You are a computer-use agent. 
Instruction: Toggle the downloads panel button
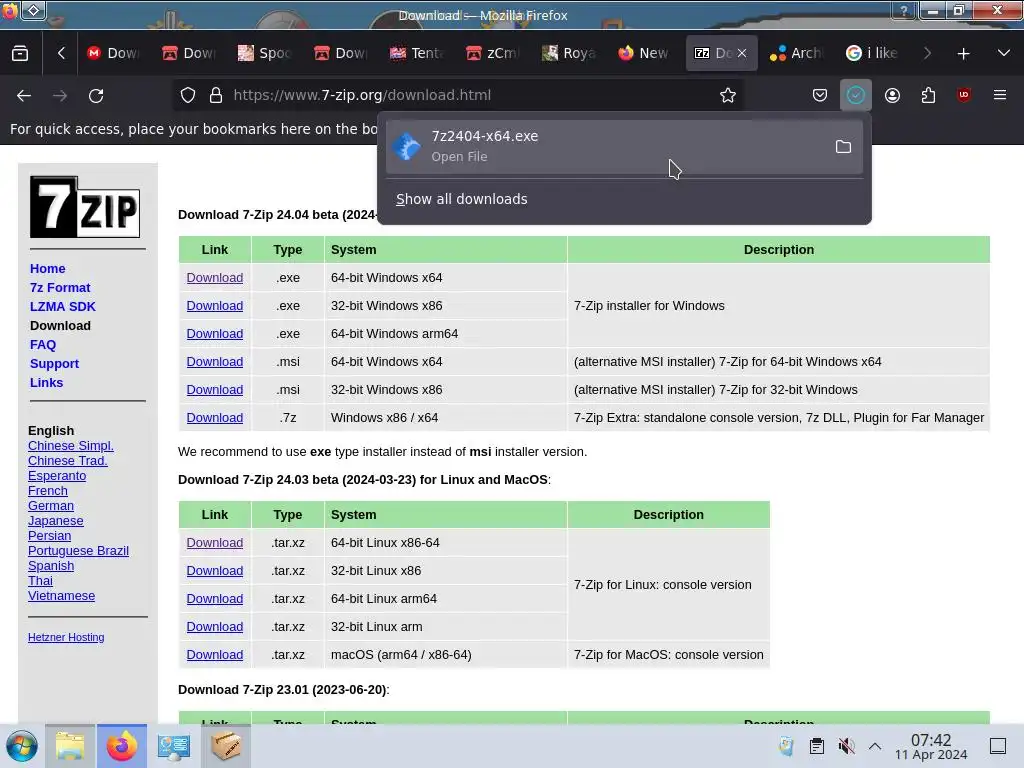tap(856, 95)
